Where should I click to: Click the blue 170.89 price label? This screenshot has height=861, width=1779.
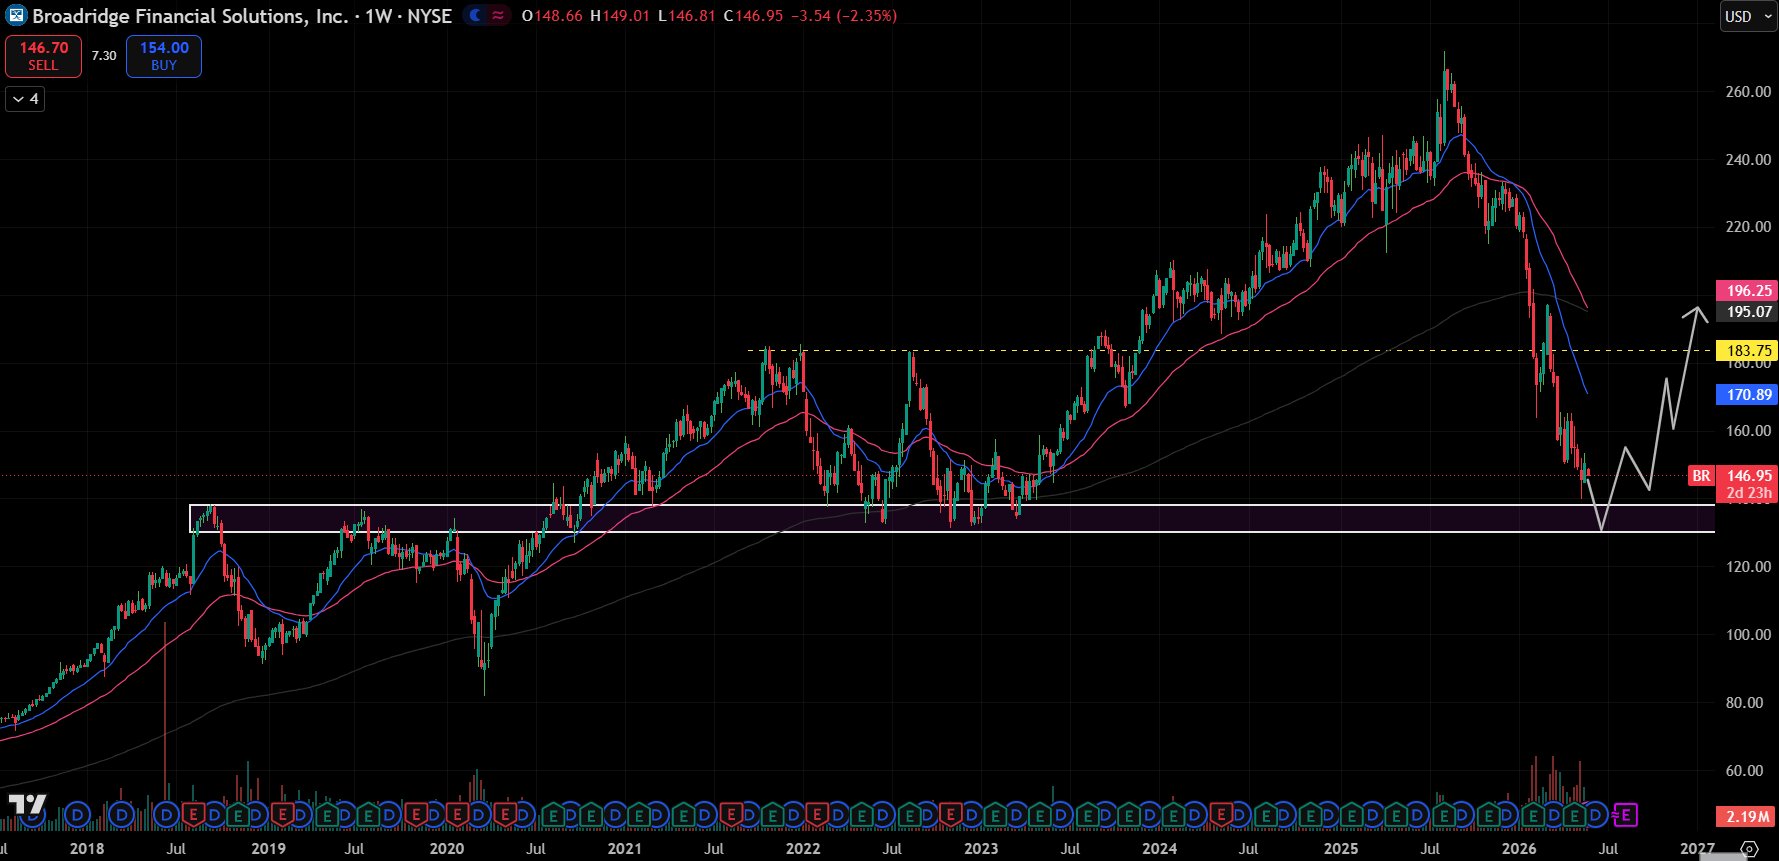tap(1747, 395)
